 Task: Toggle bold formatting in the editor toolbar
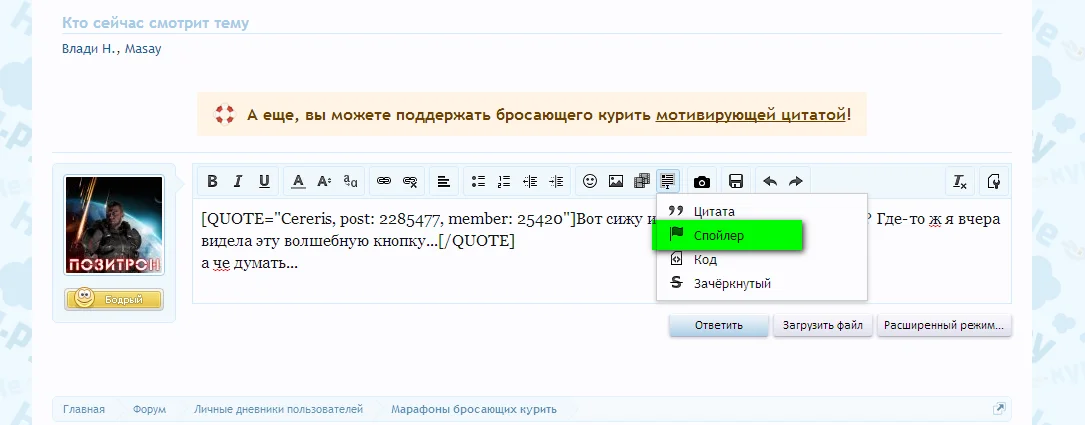tap(212, 181)
